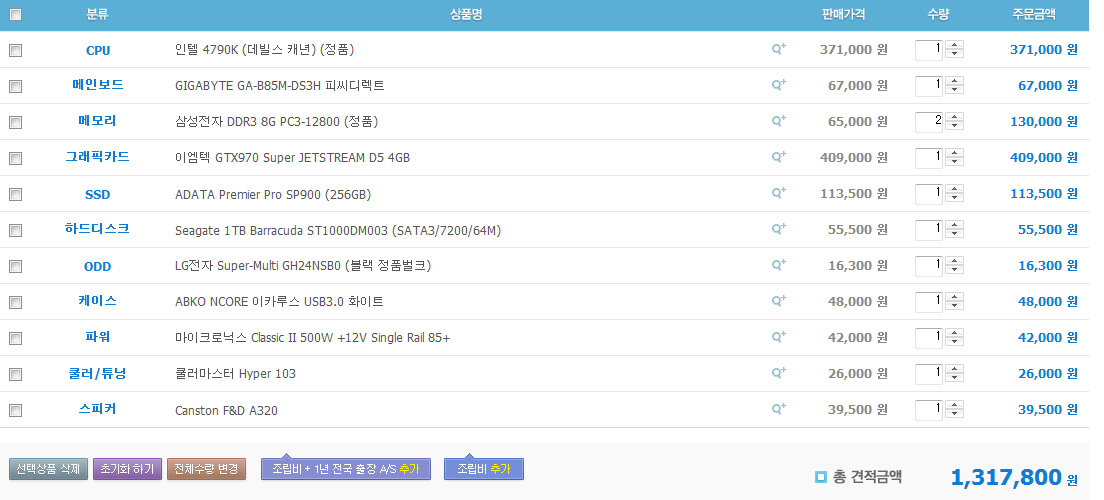
Task: Open detail magnifier for LG전자 Super-Multi row
Action: [x=779, y=264]
